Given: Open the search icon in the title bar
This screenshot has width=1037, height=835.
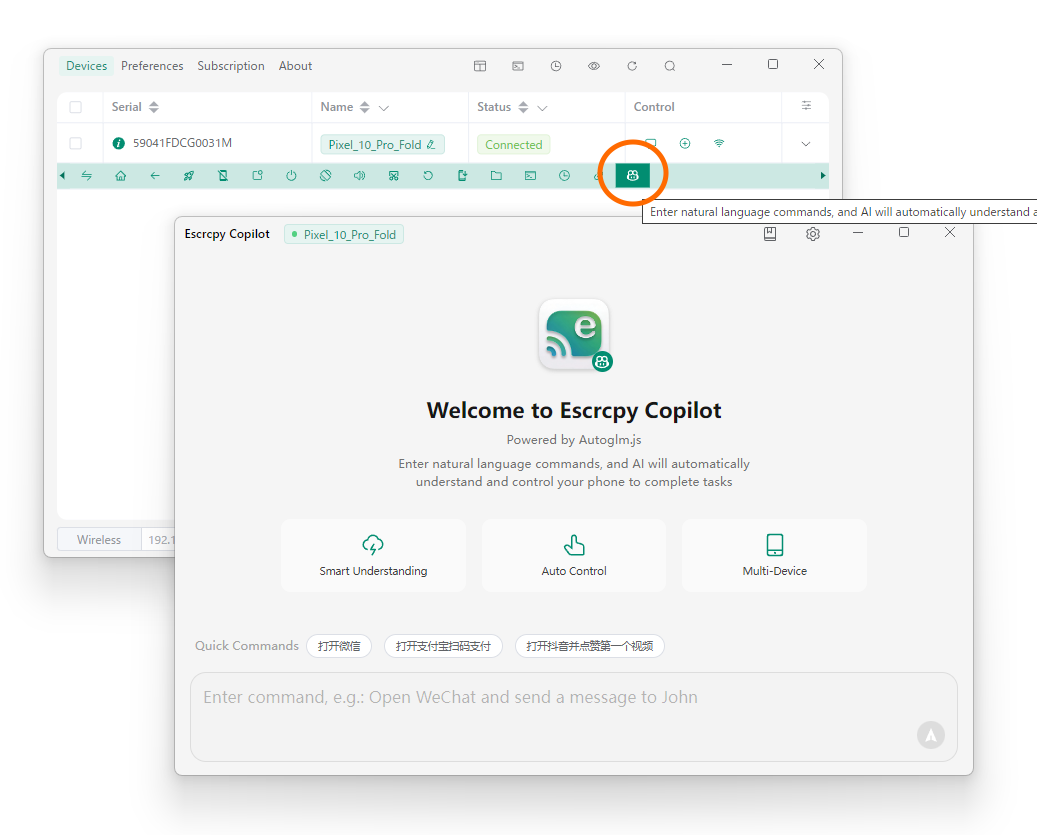Looking at the screenshot, I should (x=669, y=65).
